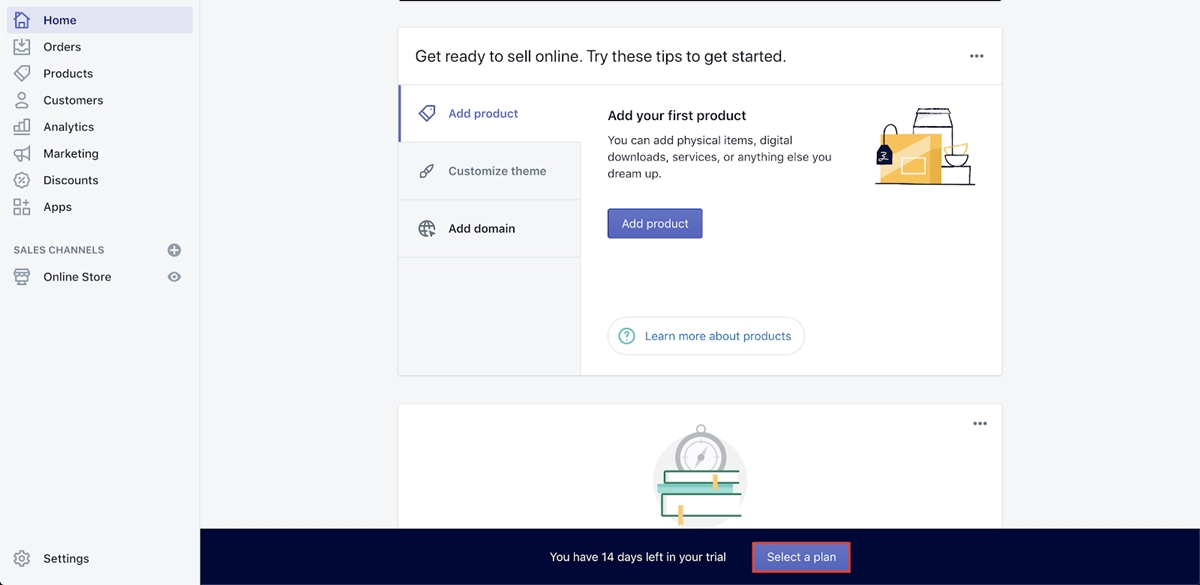
Task: Click the 'Add your first product' heading
Action: [677, 116]
